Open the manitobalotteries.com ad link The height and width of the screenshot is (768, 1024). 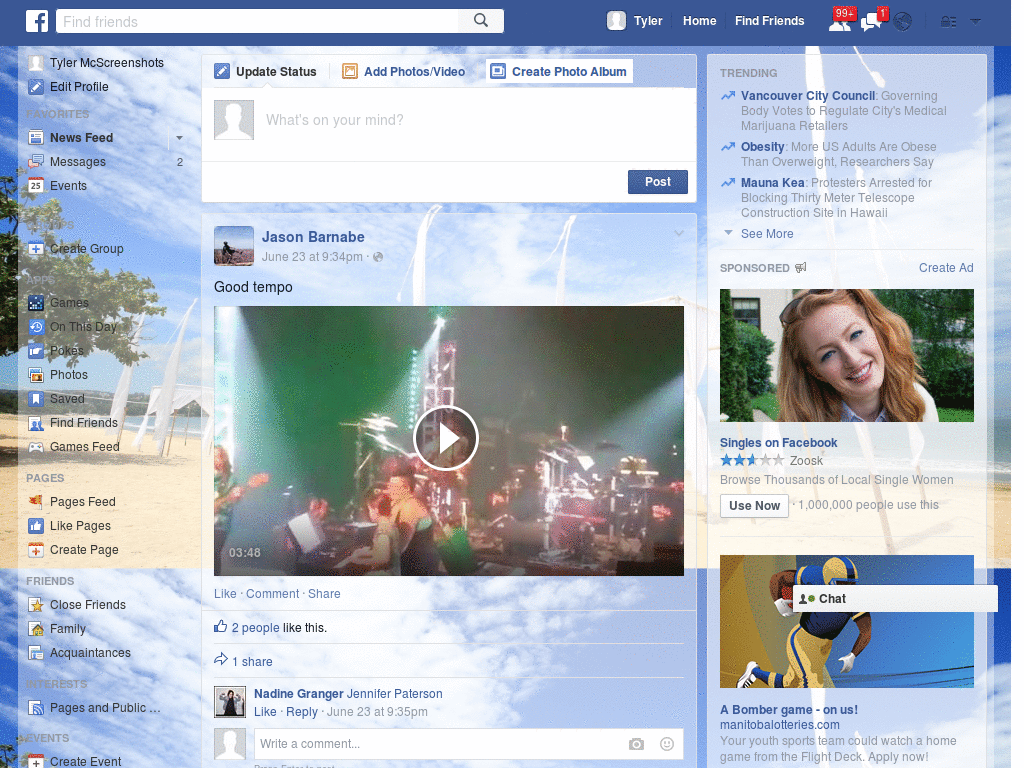click(x=780, y=725)
